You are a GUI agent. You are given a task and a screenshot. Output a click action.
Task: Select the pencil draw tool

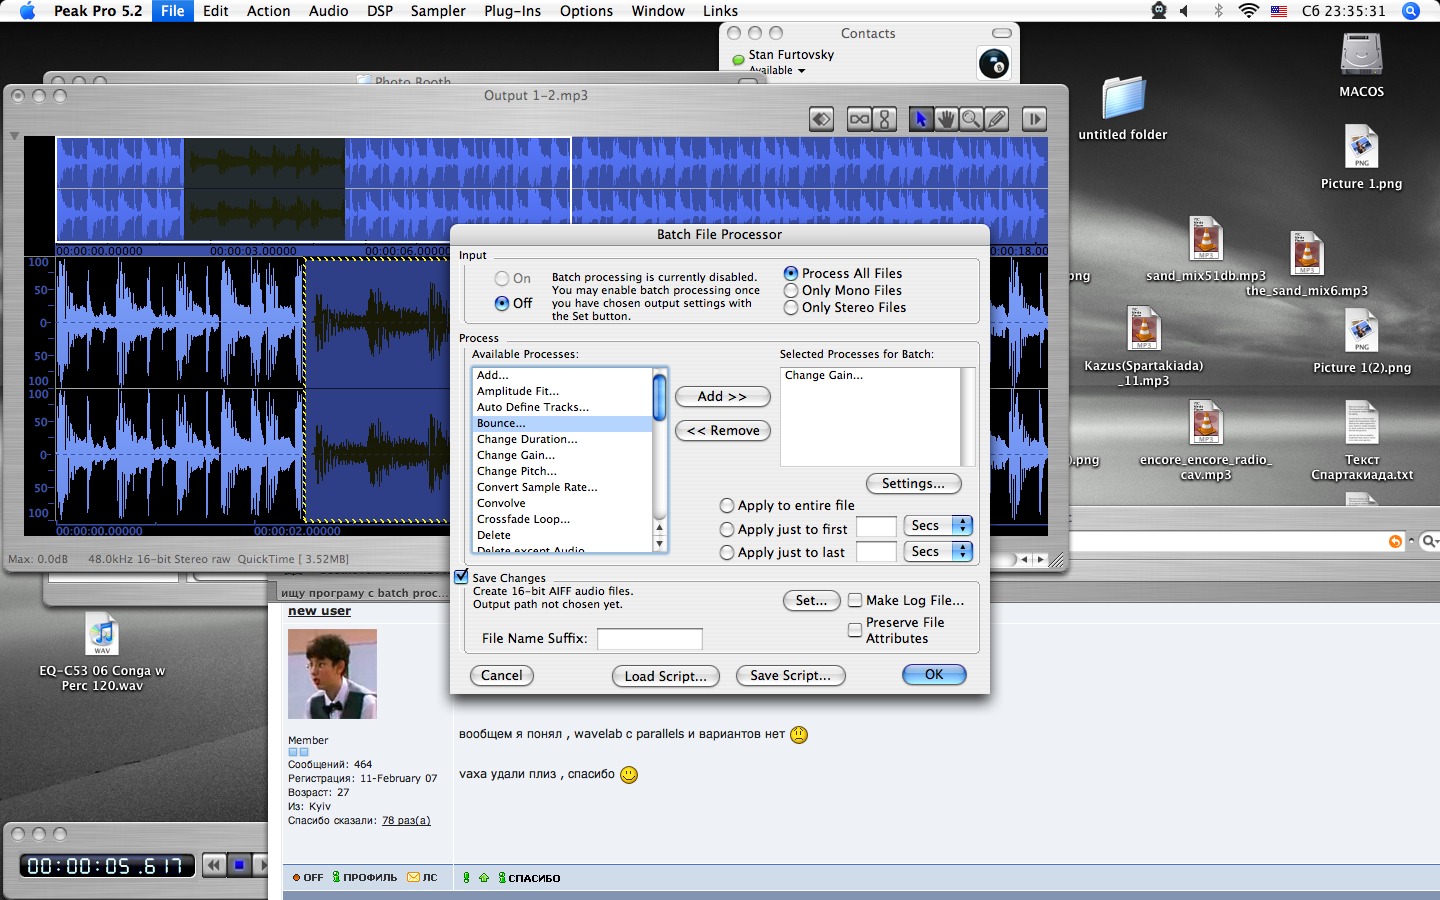coord(996,119)
